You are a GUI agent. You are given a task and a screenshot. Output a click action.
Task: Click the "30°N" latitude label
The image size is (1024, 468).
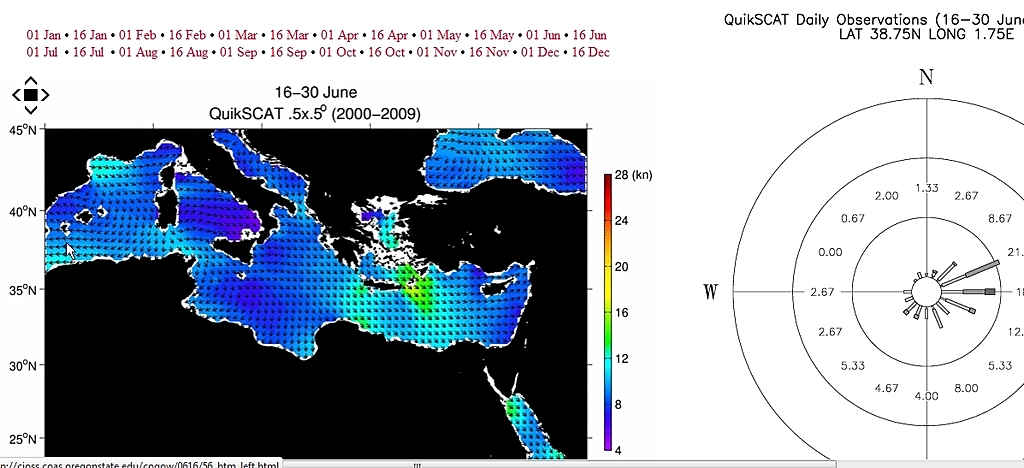(22, 366)
